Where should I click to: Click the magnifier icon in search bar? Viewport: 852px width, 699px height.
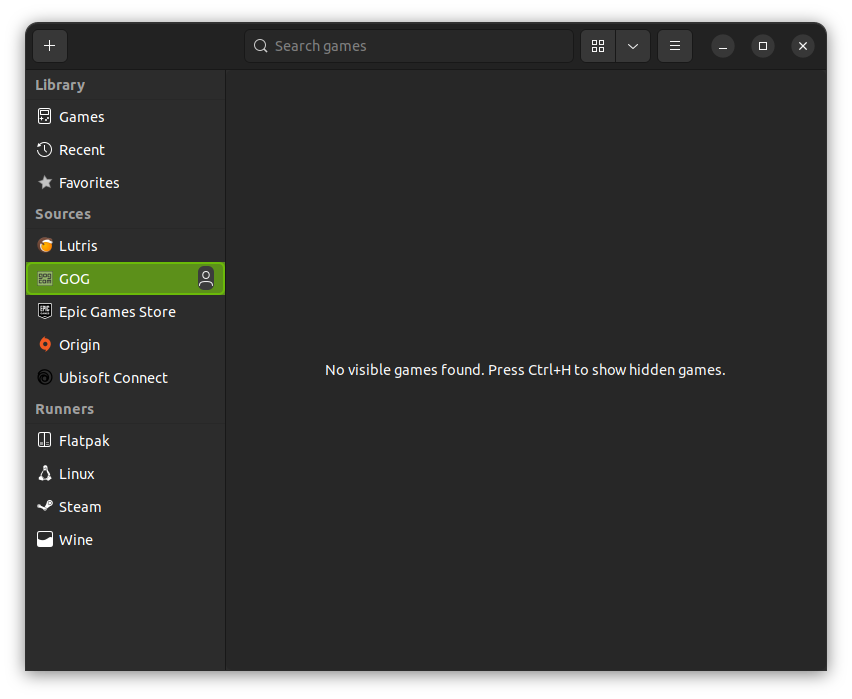pyautogui.click(x=261, y=46)
